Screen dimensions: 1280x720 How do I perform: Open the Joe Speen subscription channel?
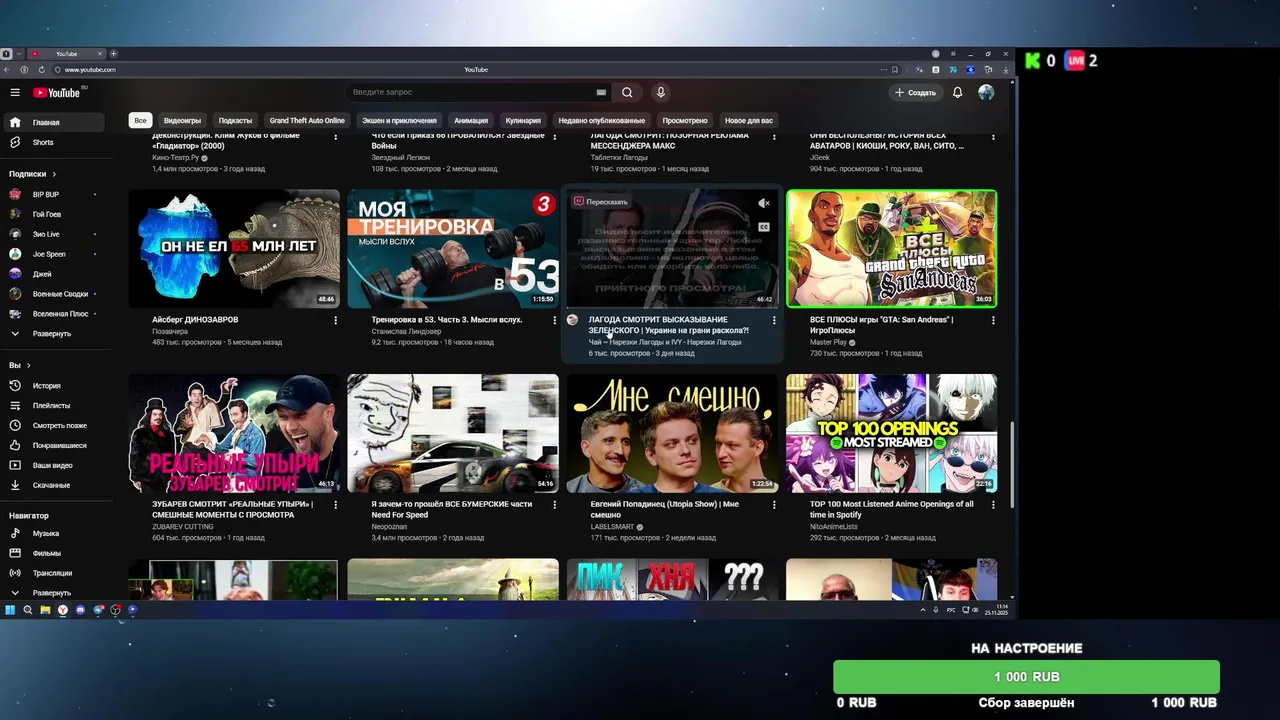point(52,254)
